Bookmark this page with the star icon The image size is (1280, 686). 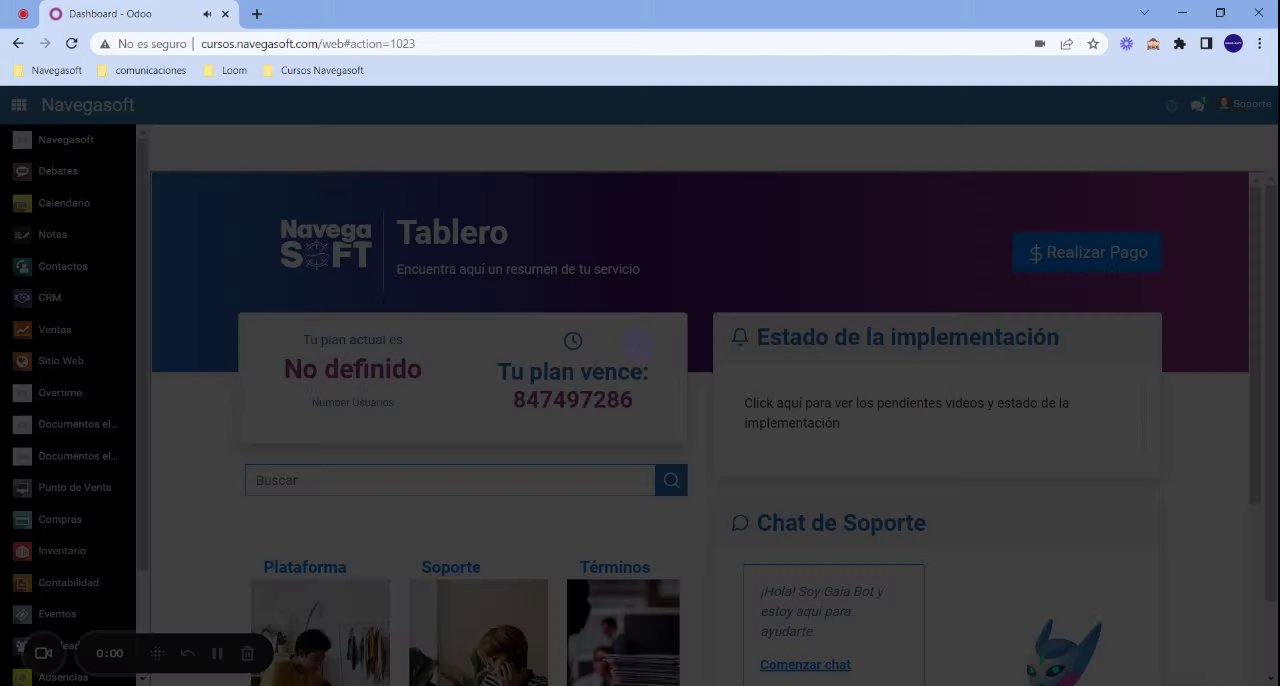tap(1093, 44)
